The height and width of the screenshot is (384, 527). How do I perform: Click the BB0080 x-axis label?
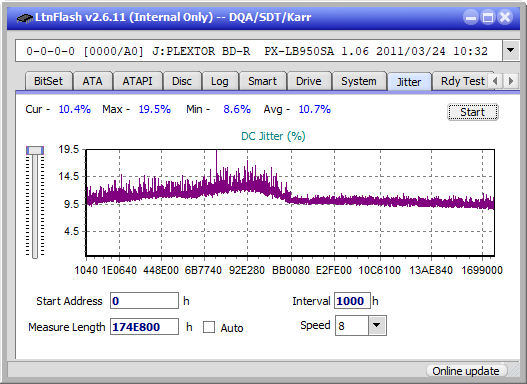(291, 270)
